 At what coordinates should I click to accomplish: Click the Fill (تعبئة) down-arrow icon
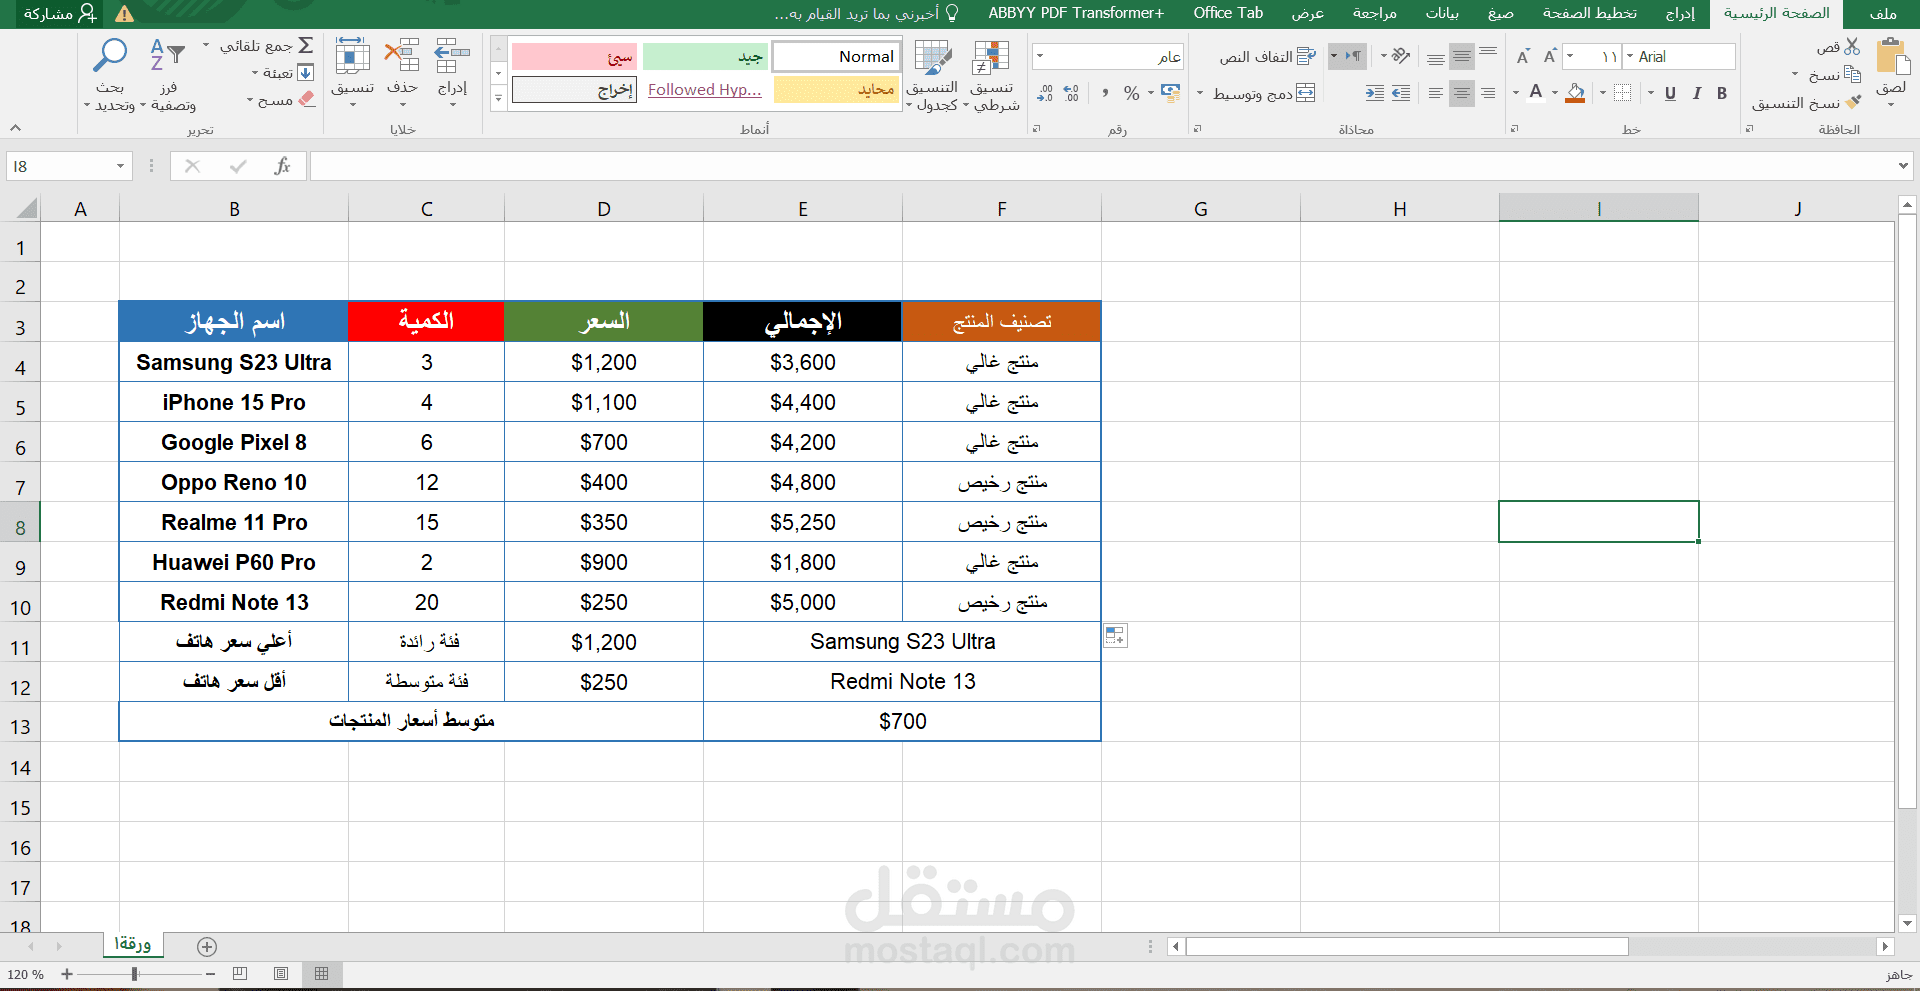[x=306, y=73]
